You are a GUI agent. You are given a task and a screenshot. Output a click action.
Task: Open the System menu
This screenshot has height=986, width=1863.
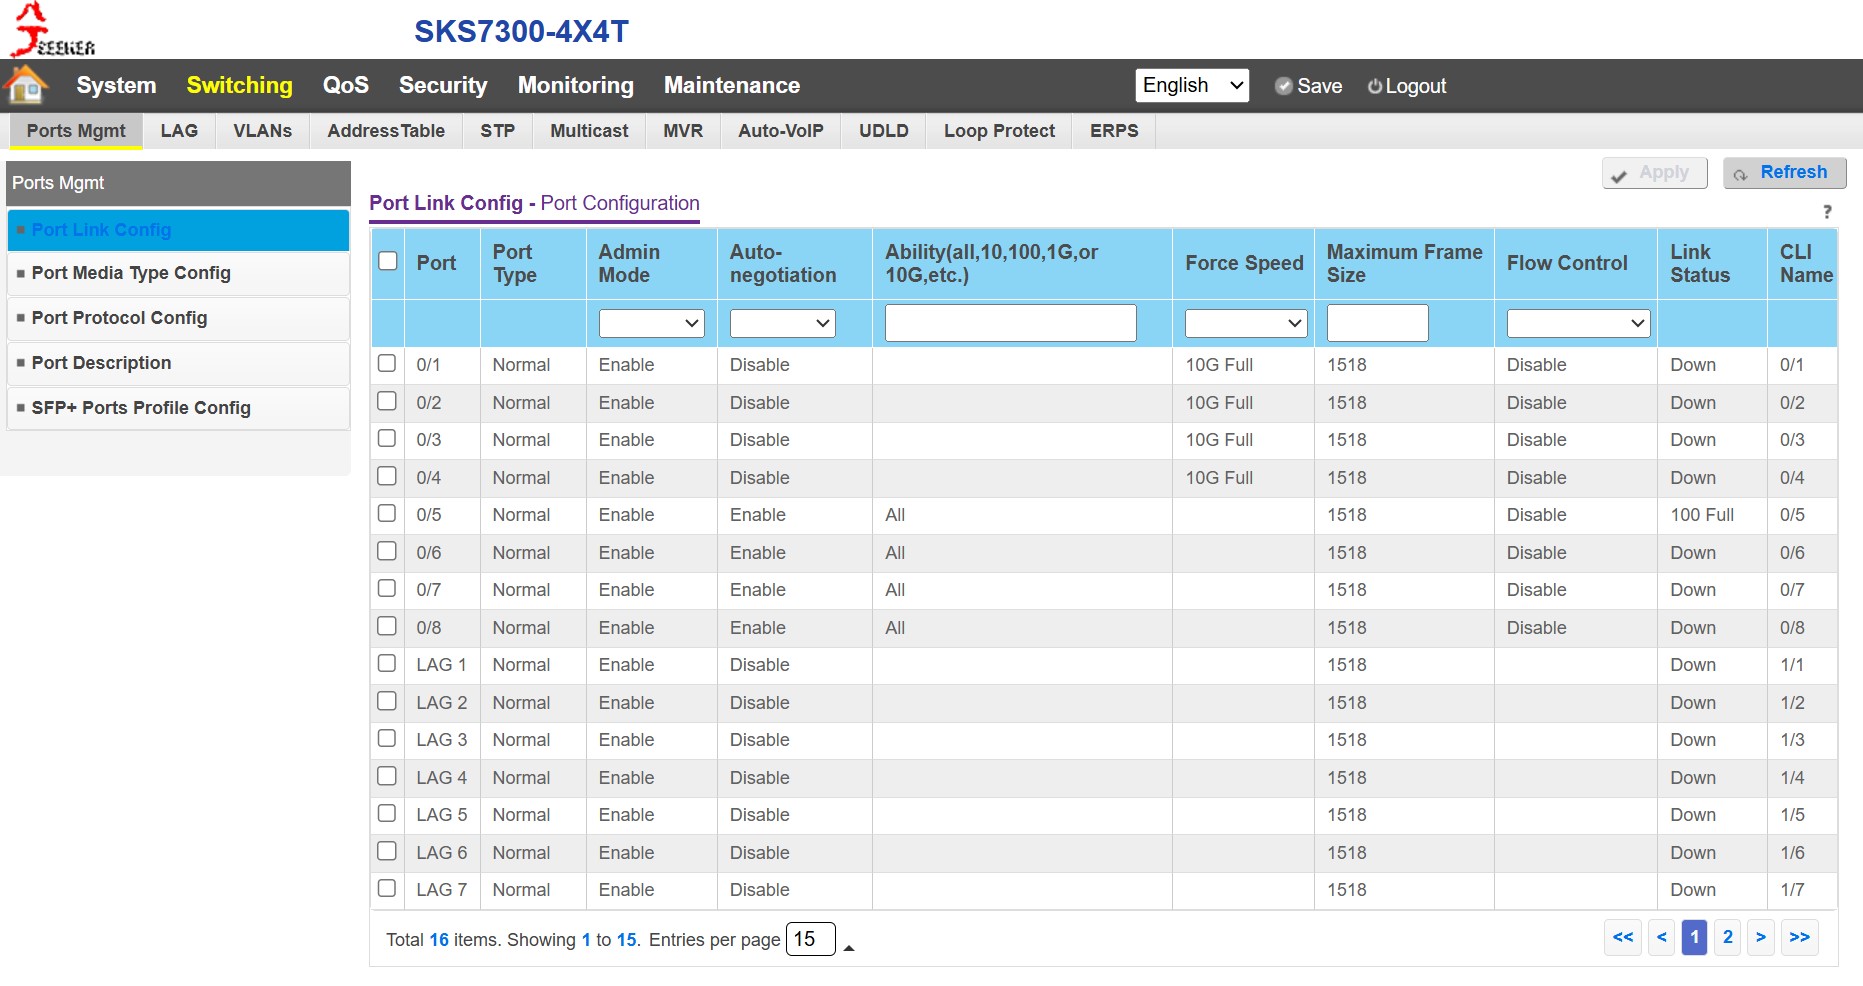click(116, 85)
